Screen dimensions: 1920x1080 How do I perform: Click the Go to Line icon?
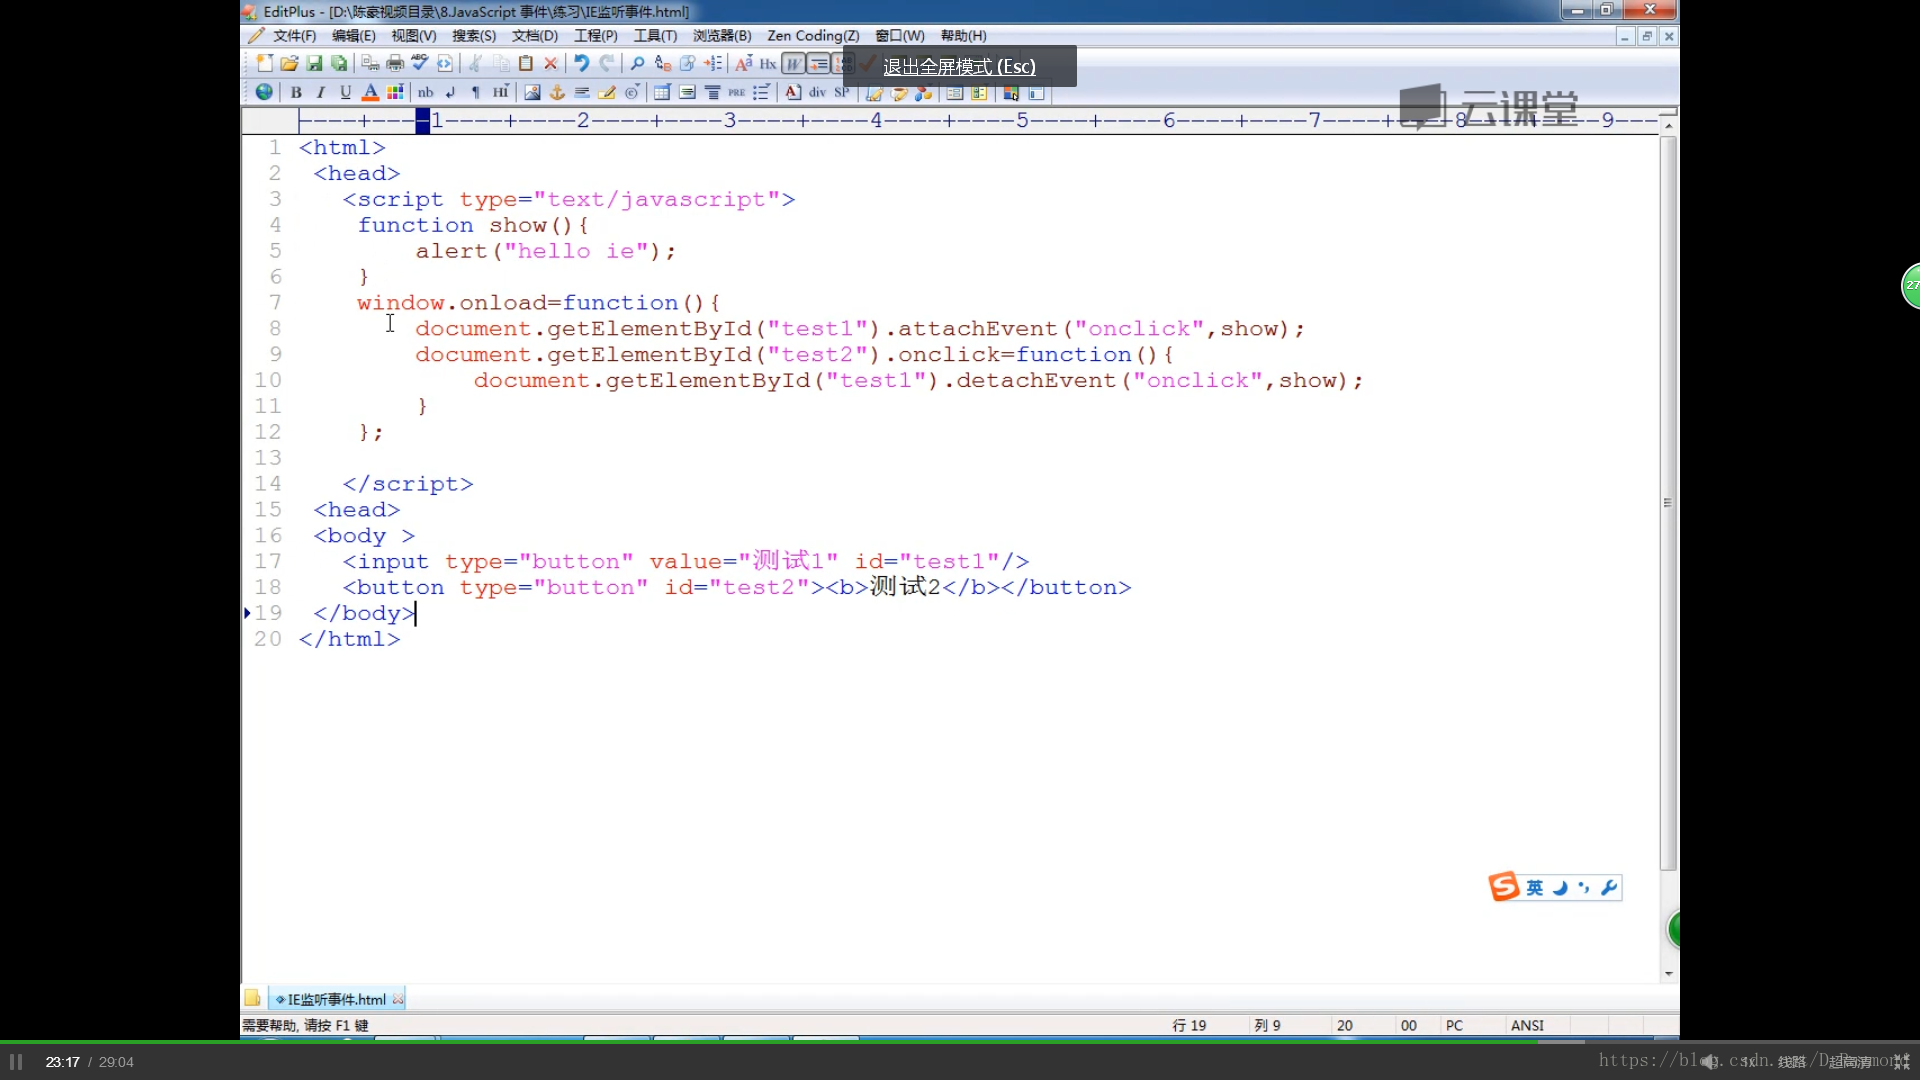pyautogui.click(x=712, y=64)
